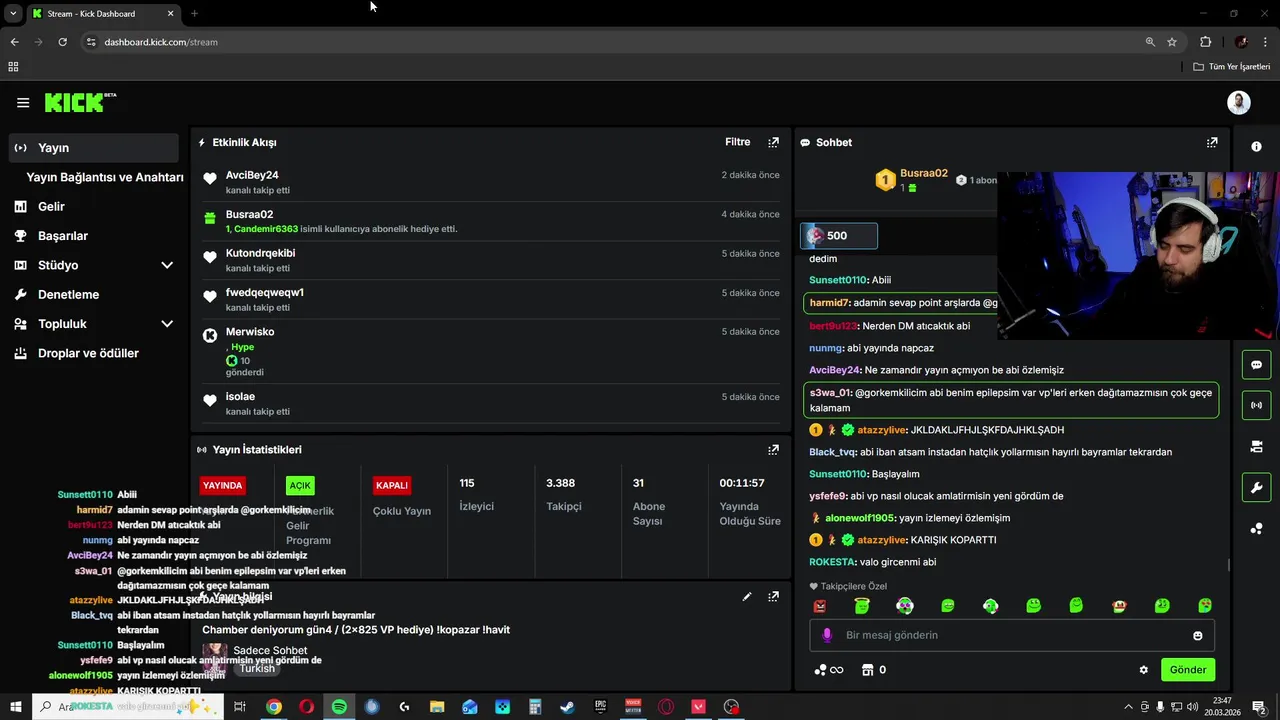Open the hamburger menu next to Kick logo
The width and height of the screenshot is (1280, 720).
pos(23,102)
